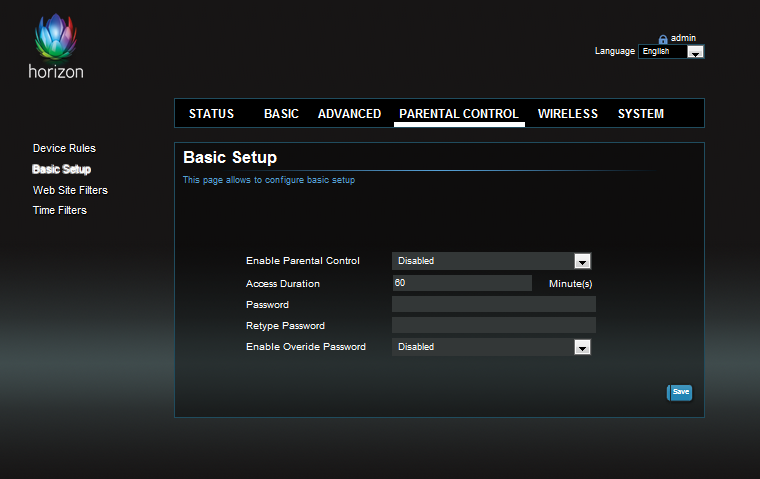Click the Access Duration label
This screenshot has width=760, height=479.
pos(283,284)
